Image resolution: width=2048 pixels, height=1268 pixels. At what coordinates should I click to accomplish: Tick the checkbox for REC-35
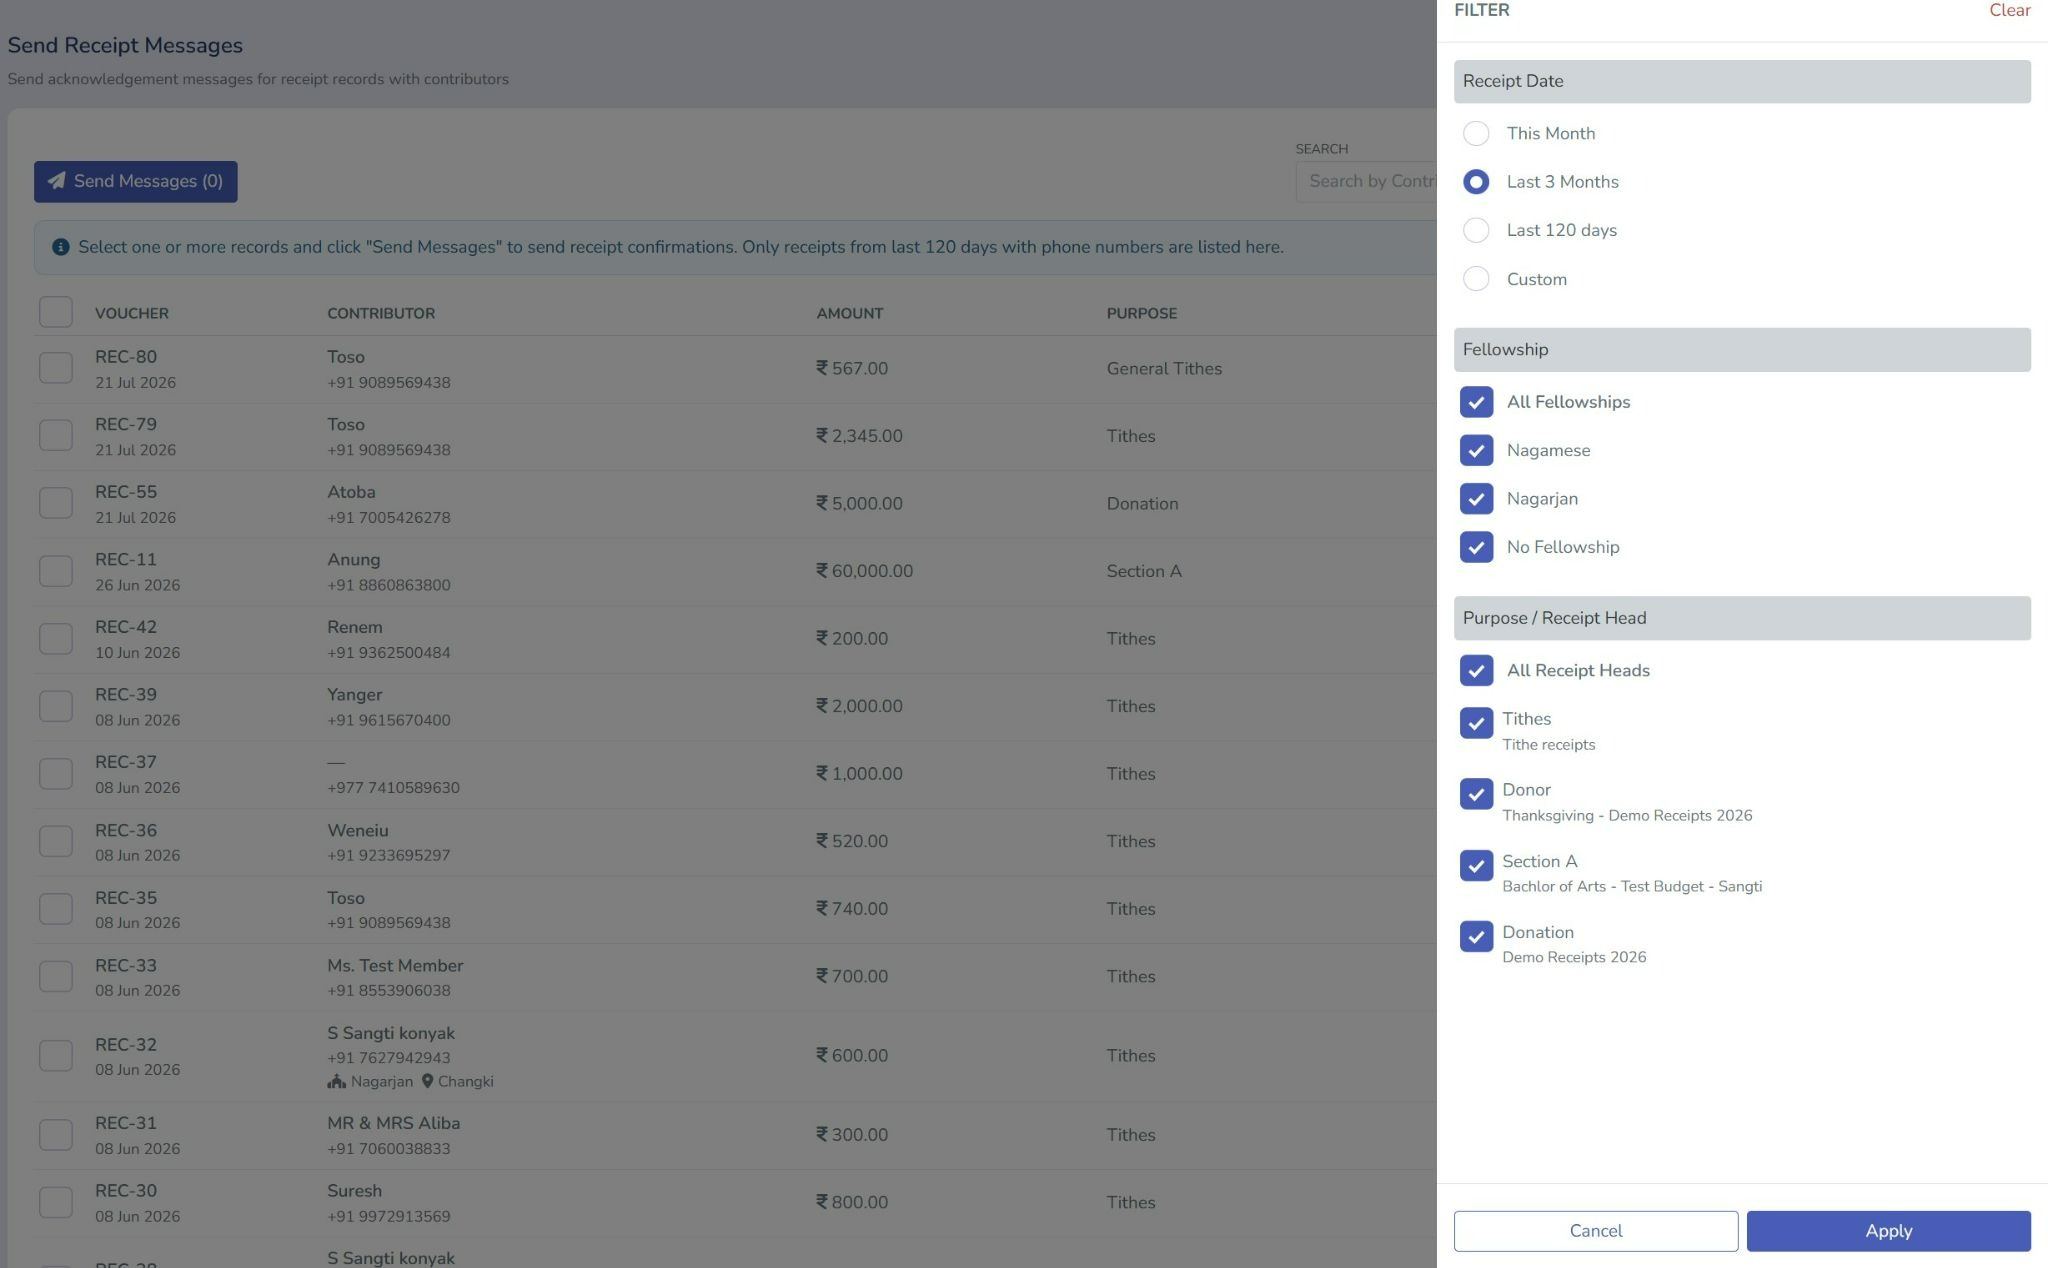56,909
